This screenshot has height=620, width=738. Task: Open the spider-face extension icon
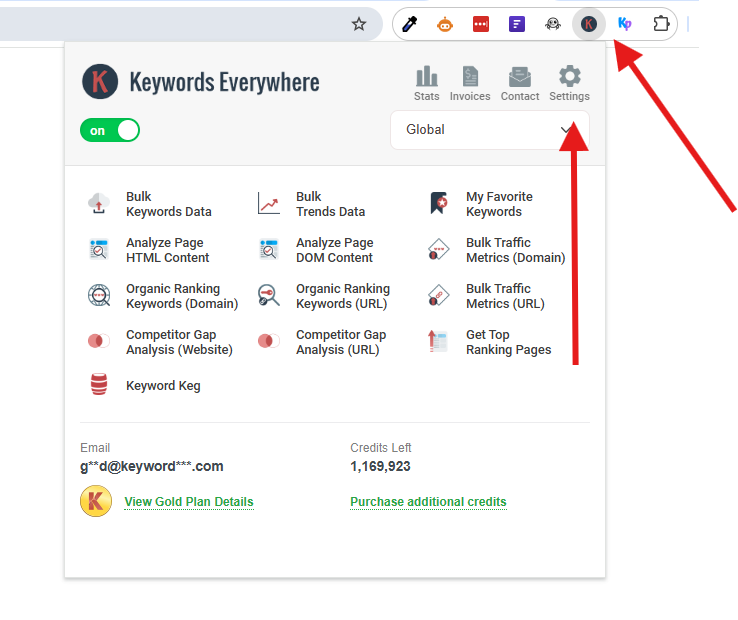[553, 24]
